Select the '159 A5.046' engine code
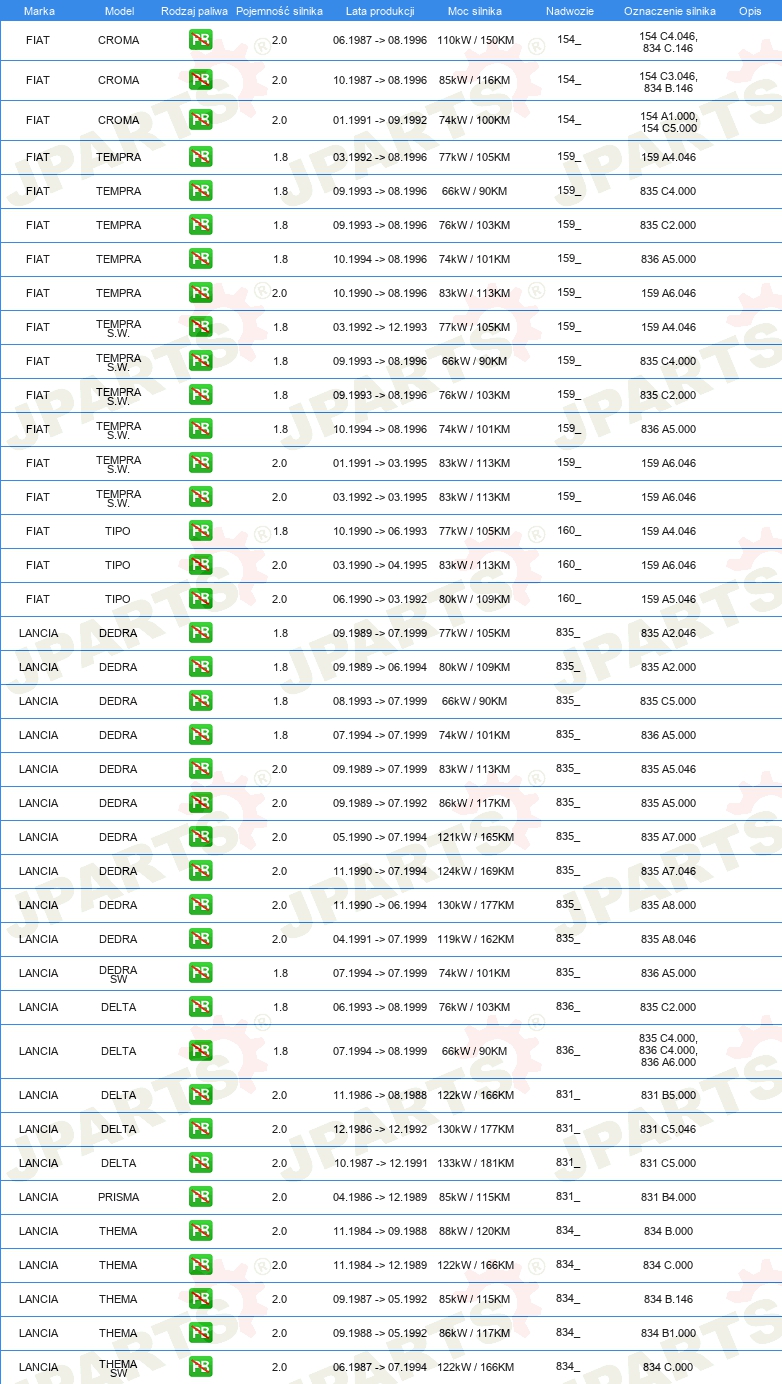 668,599
